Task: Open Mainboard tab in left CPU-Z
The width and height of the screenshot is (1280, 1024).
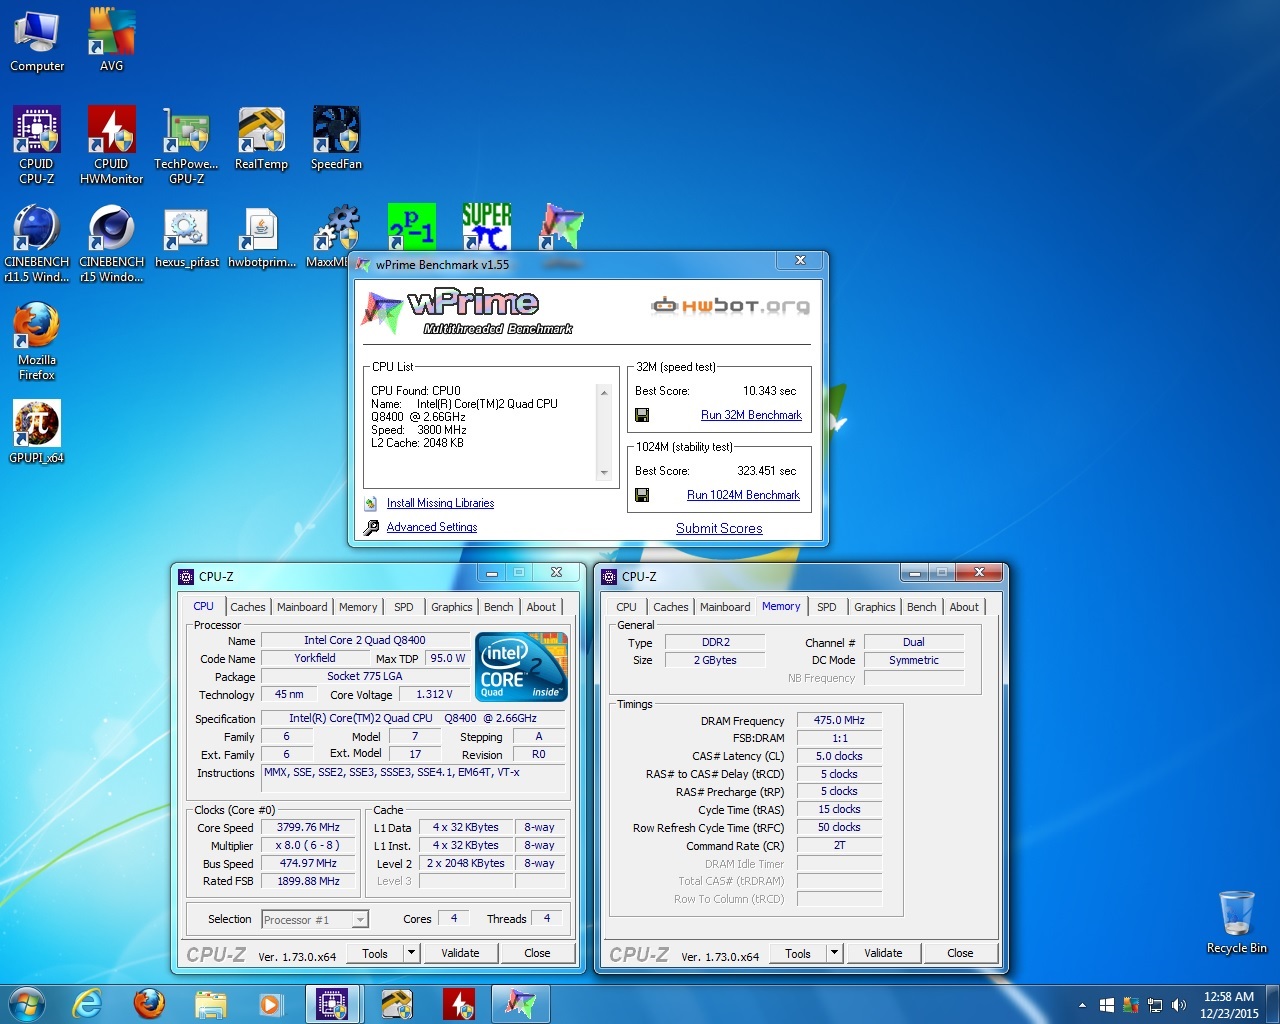Action: pyautogui.click(x=302, y=607)
